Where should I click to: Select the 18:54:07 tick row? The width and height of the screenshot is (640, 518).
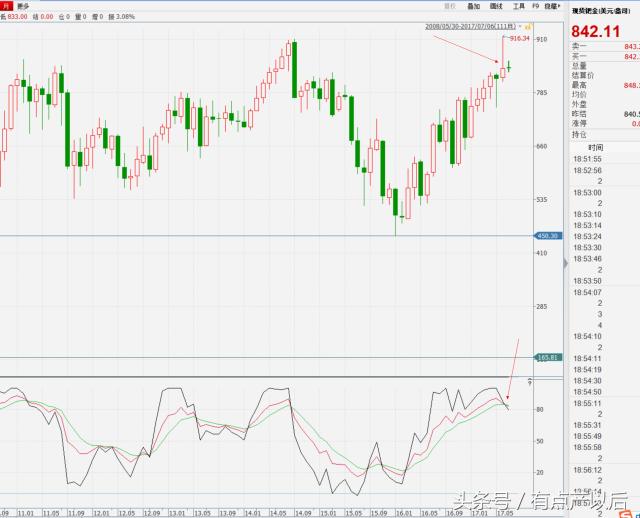coord(605,292)
